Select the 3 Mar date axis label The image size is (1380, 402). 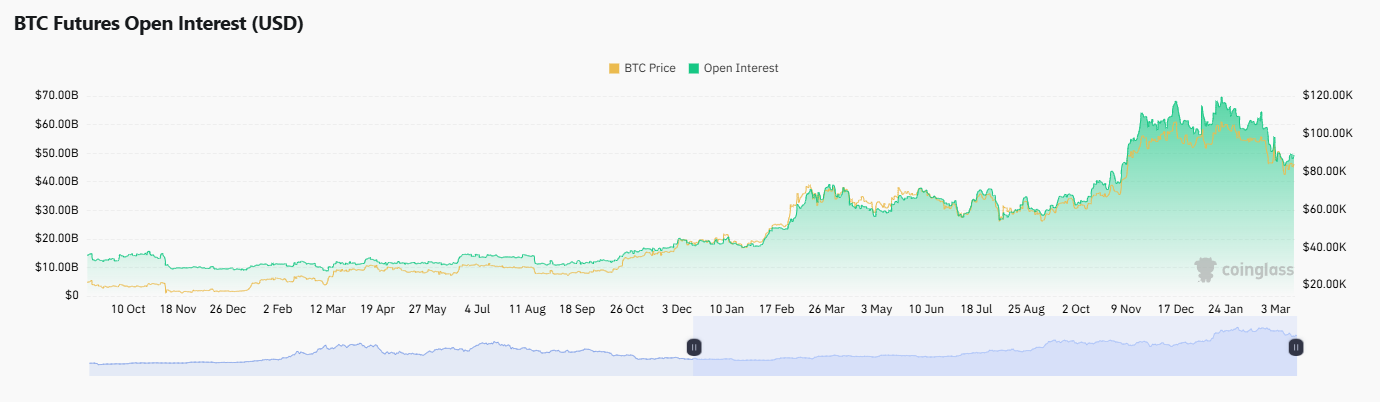pyautogui.click(x=1273, y=310)
